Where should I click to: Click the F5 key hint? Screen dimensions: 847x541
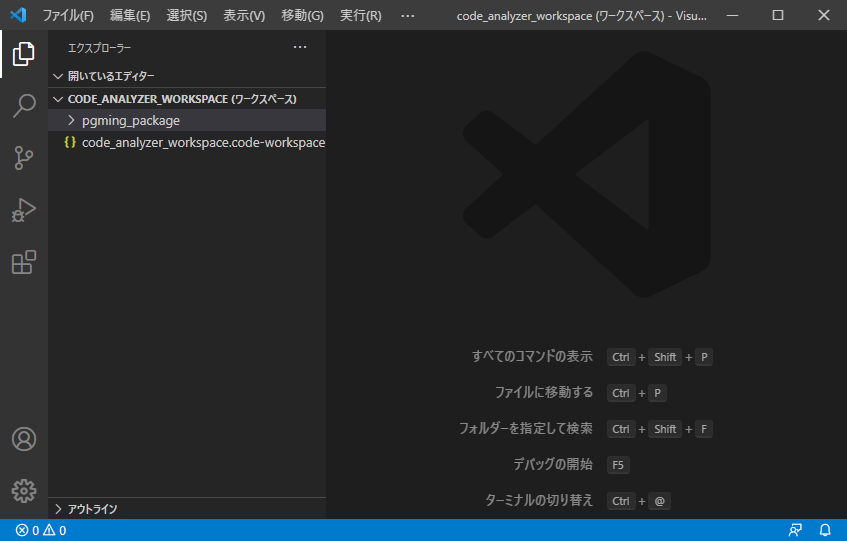tap(618, 465)
